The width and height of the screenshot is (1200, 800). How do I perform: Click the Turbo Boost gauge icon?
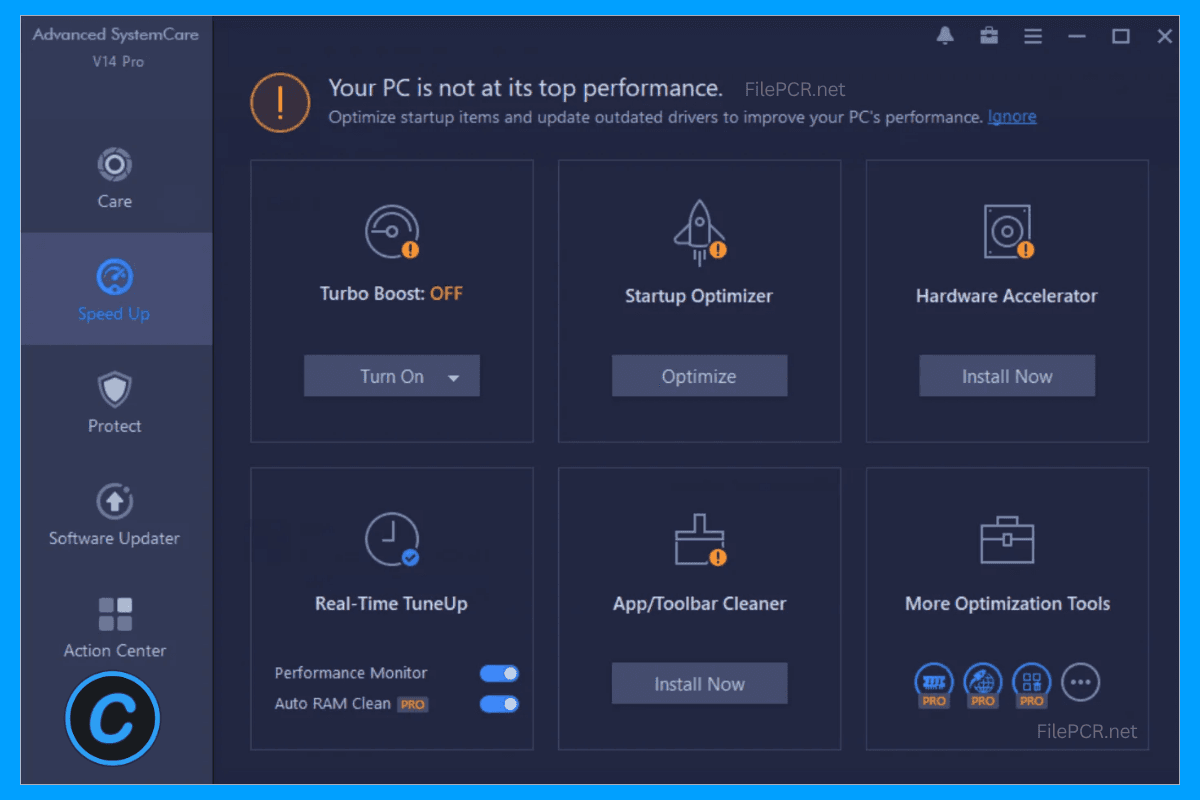(392, 232)
